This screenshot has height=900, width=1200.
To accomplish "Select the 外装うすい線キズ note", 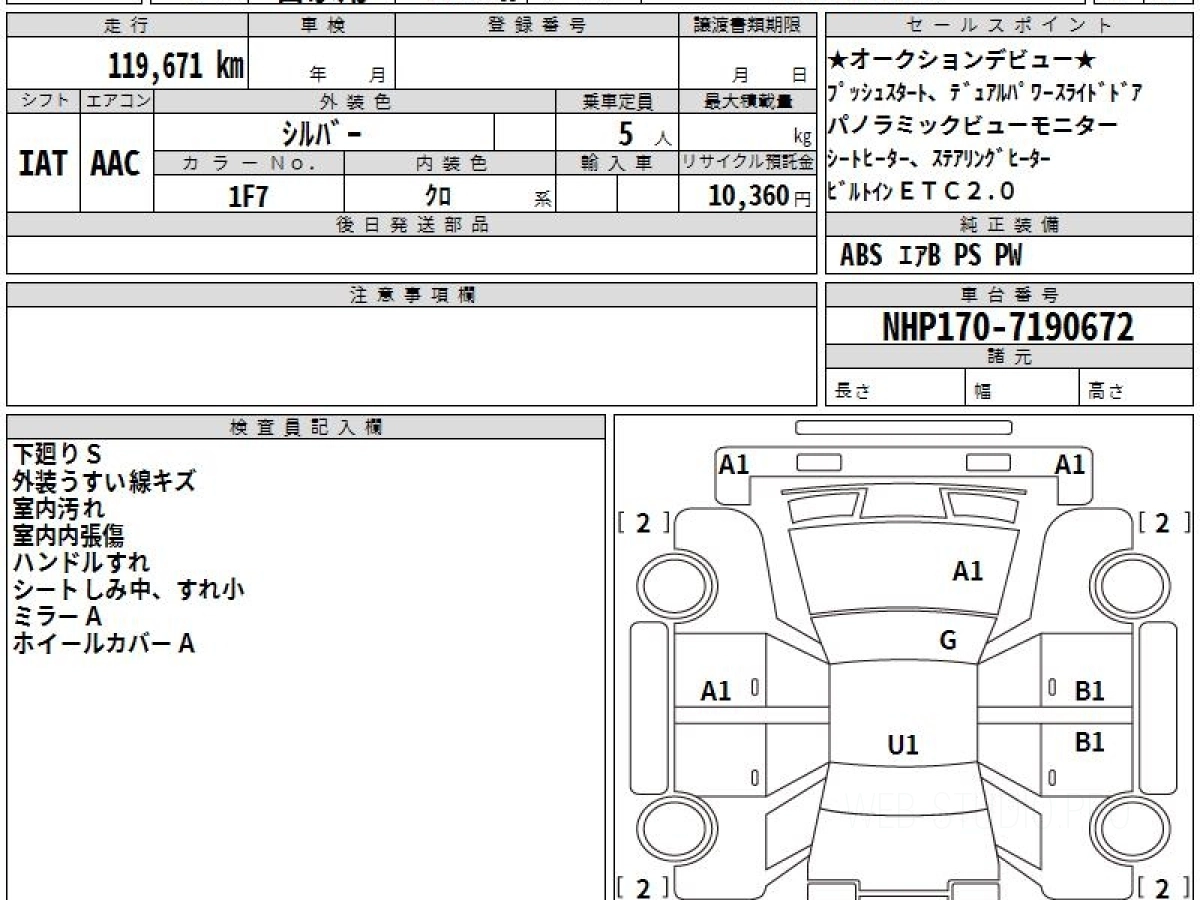I will tap(104, 482).
